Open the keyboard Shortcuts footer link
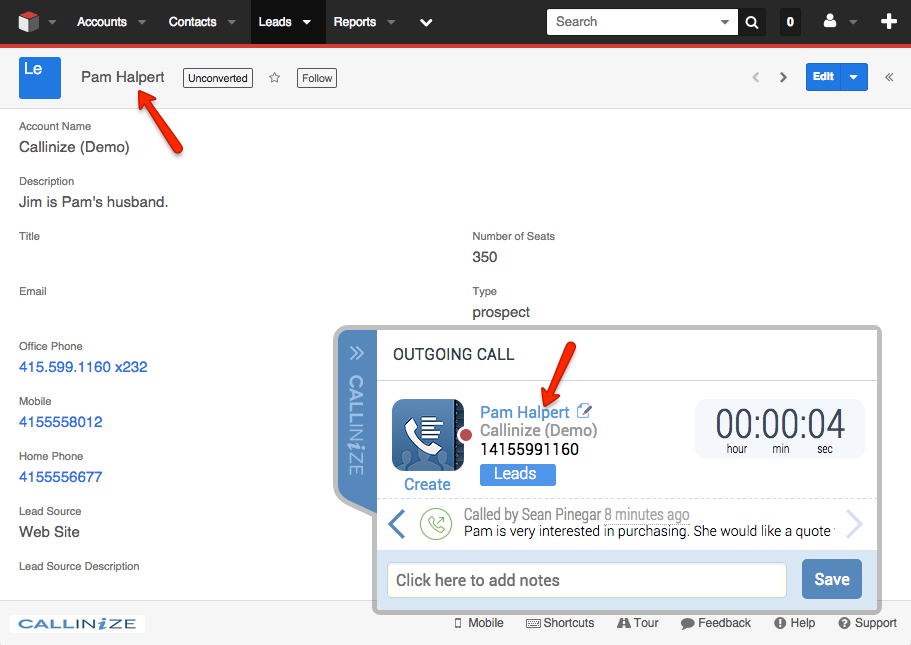The image size is (911, 645). 560,623
